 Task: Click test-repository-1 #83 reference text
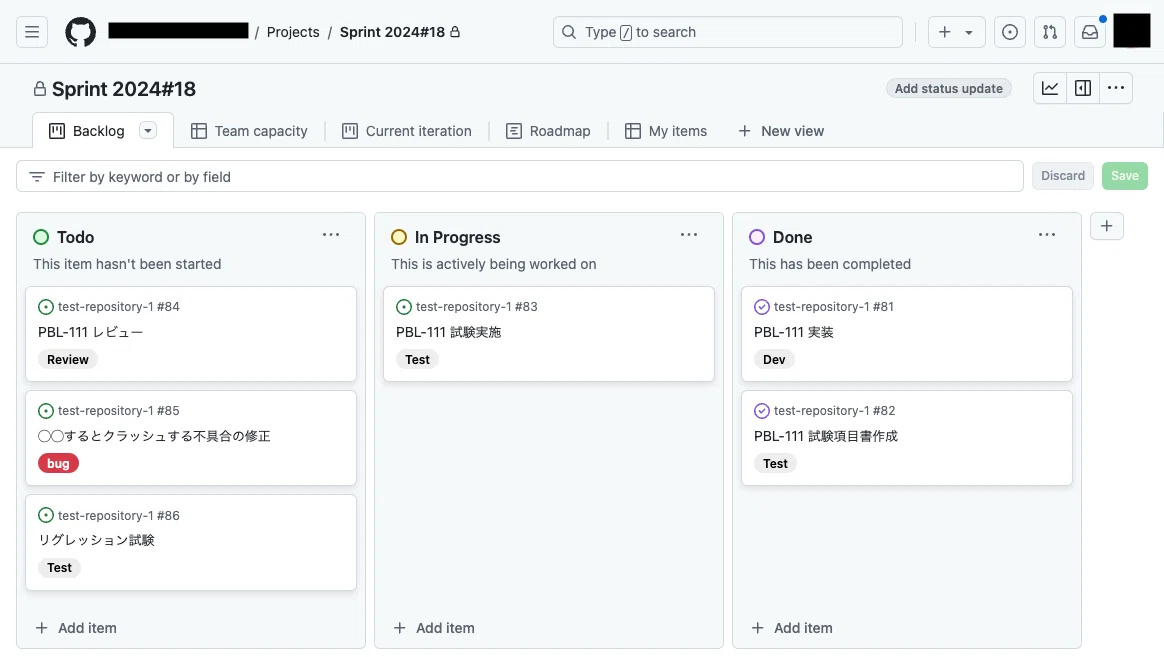477,307
